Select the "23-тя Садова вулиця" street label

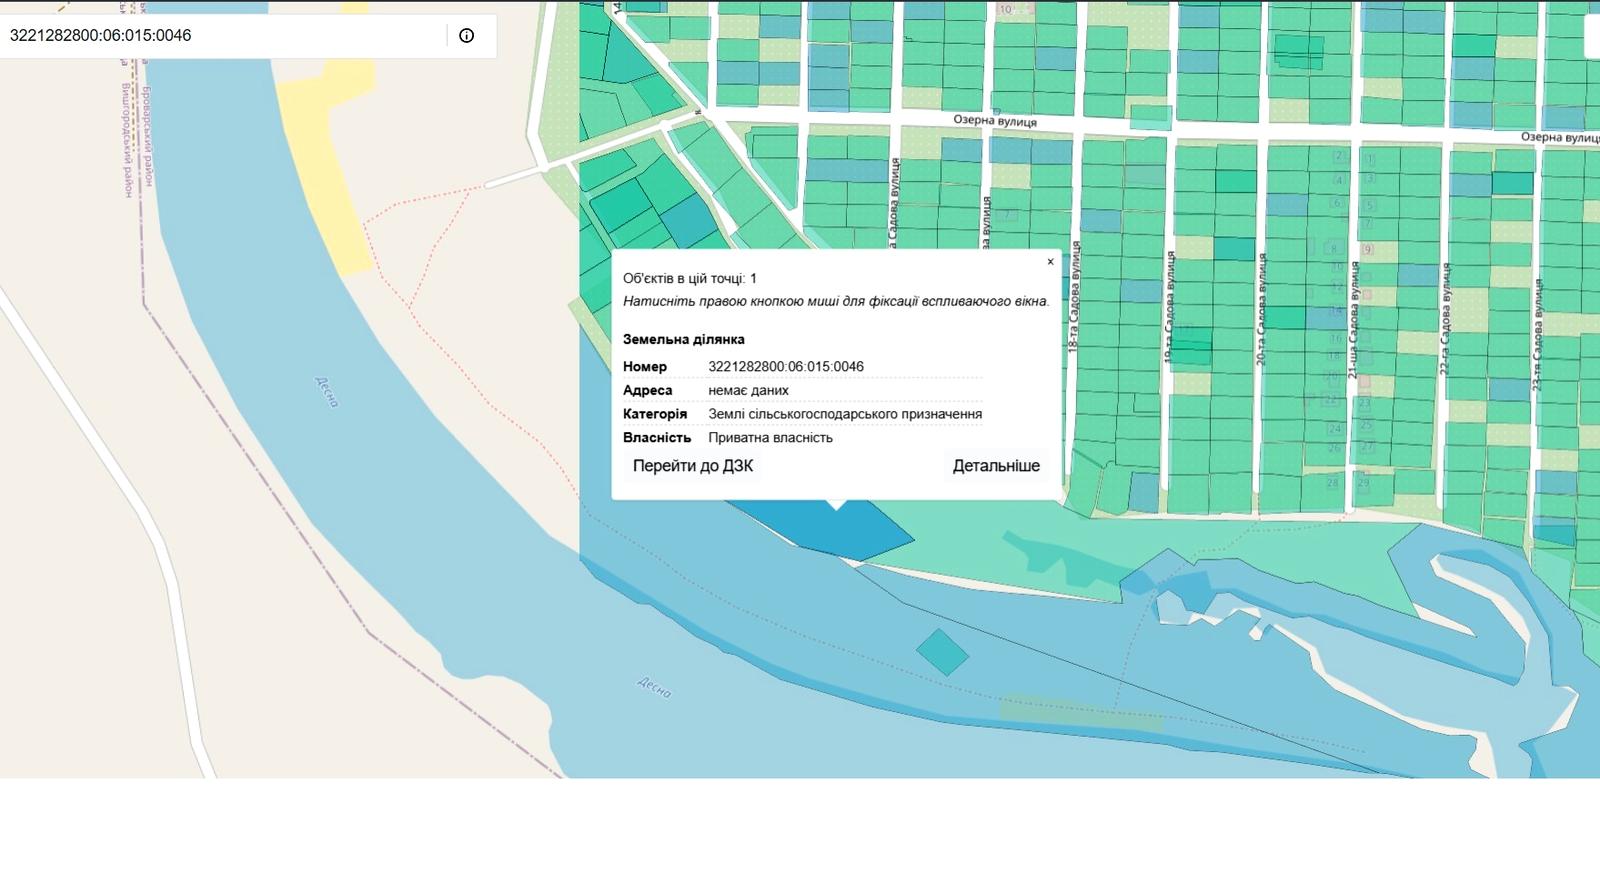(1537, 335)
